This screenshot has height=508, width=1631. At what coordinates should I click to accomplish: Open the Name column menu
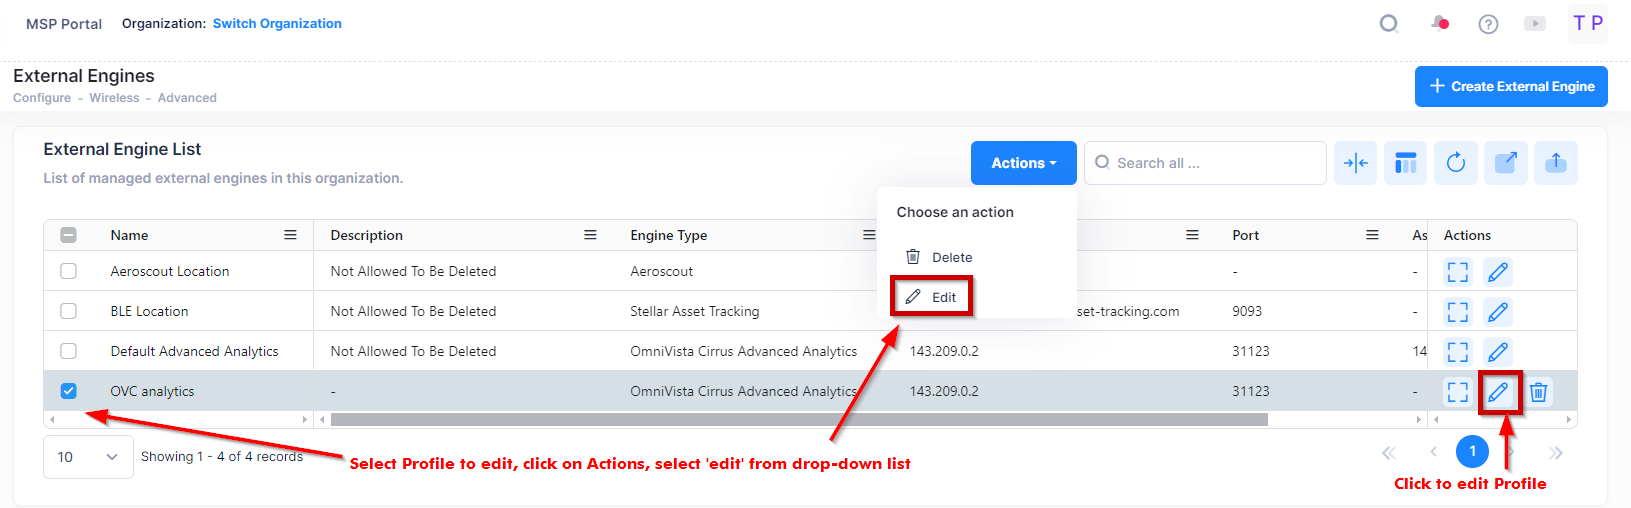coord(290,235)
